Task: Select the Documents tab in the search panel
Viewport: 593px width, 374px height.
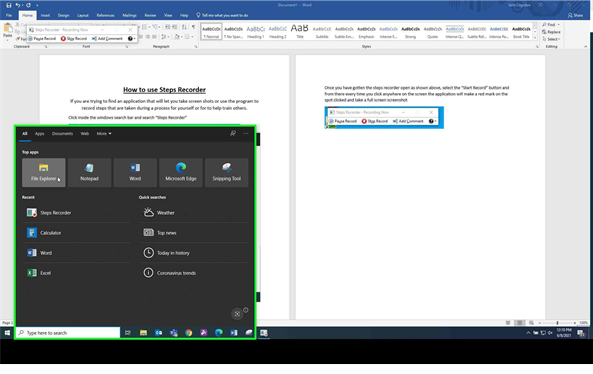Action: tap(62, 133)
